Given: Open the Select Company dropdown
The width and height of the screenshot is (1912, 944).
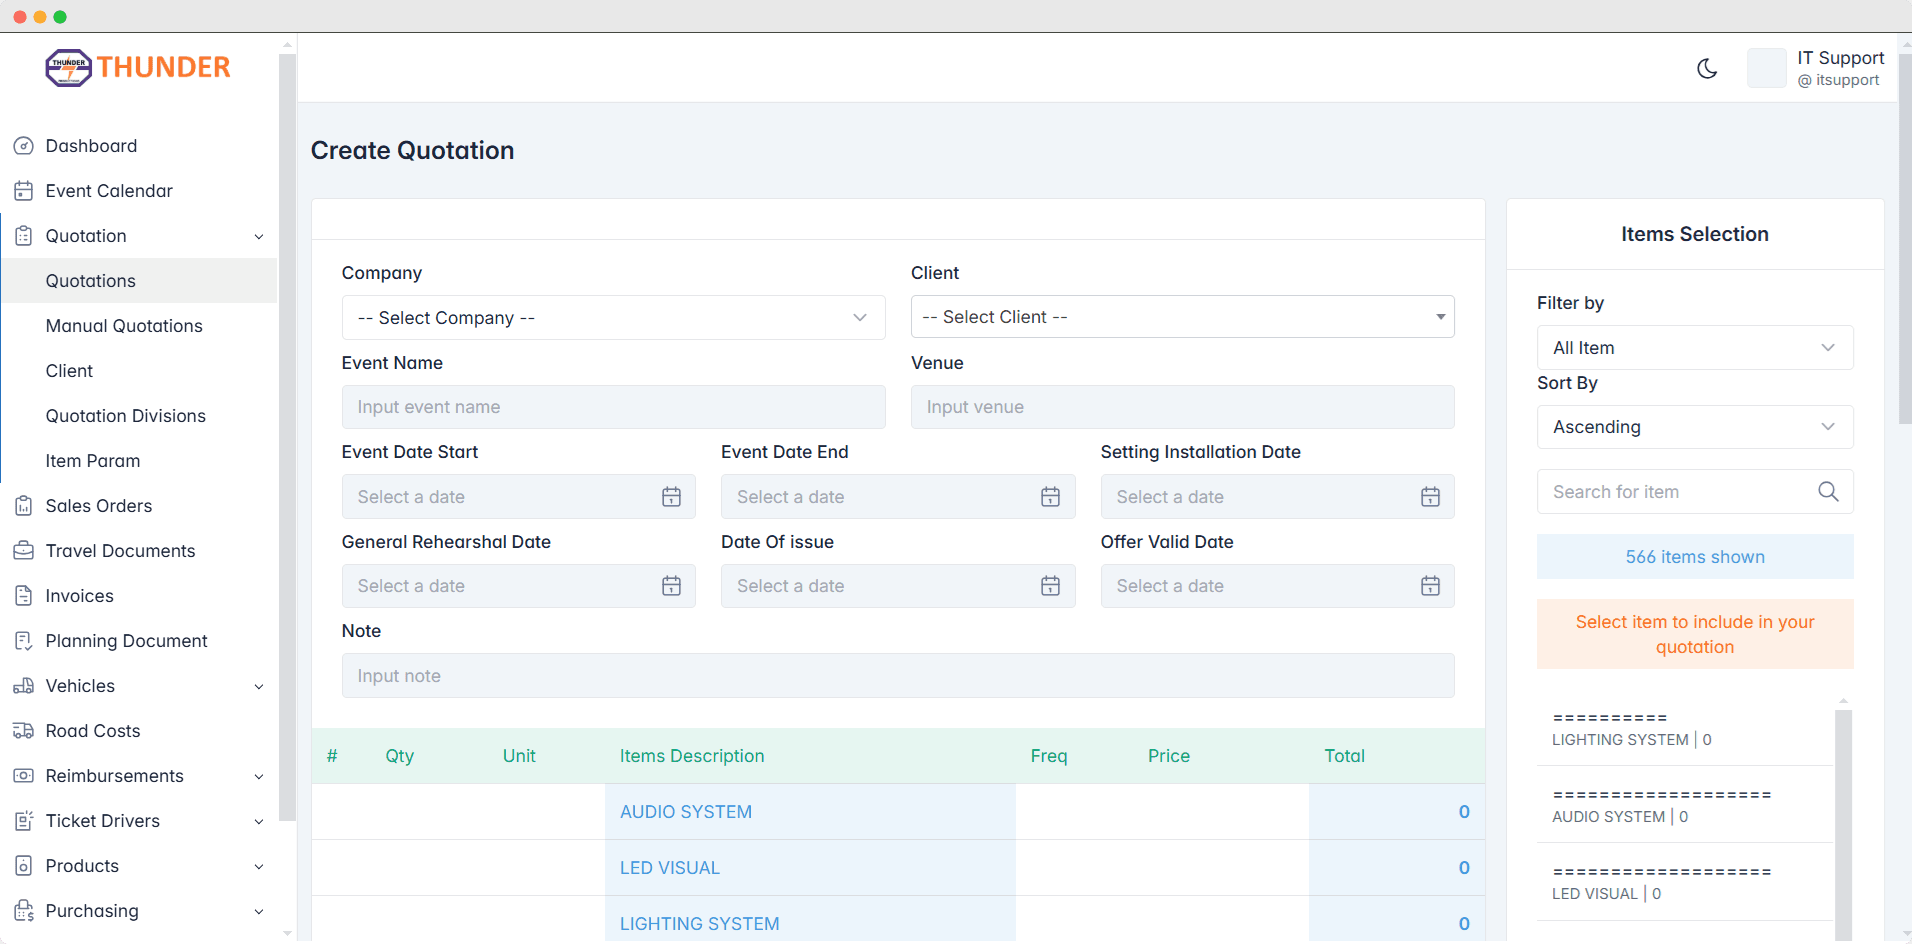Looking at the screenshot, I should (613, 318).
